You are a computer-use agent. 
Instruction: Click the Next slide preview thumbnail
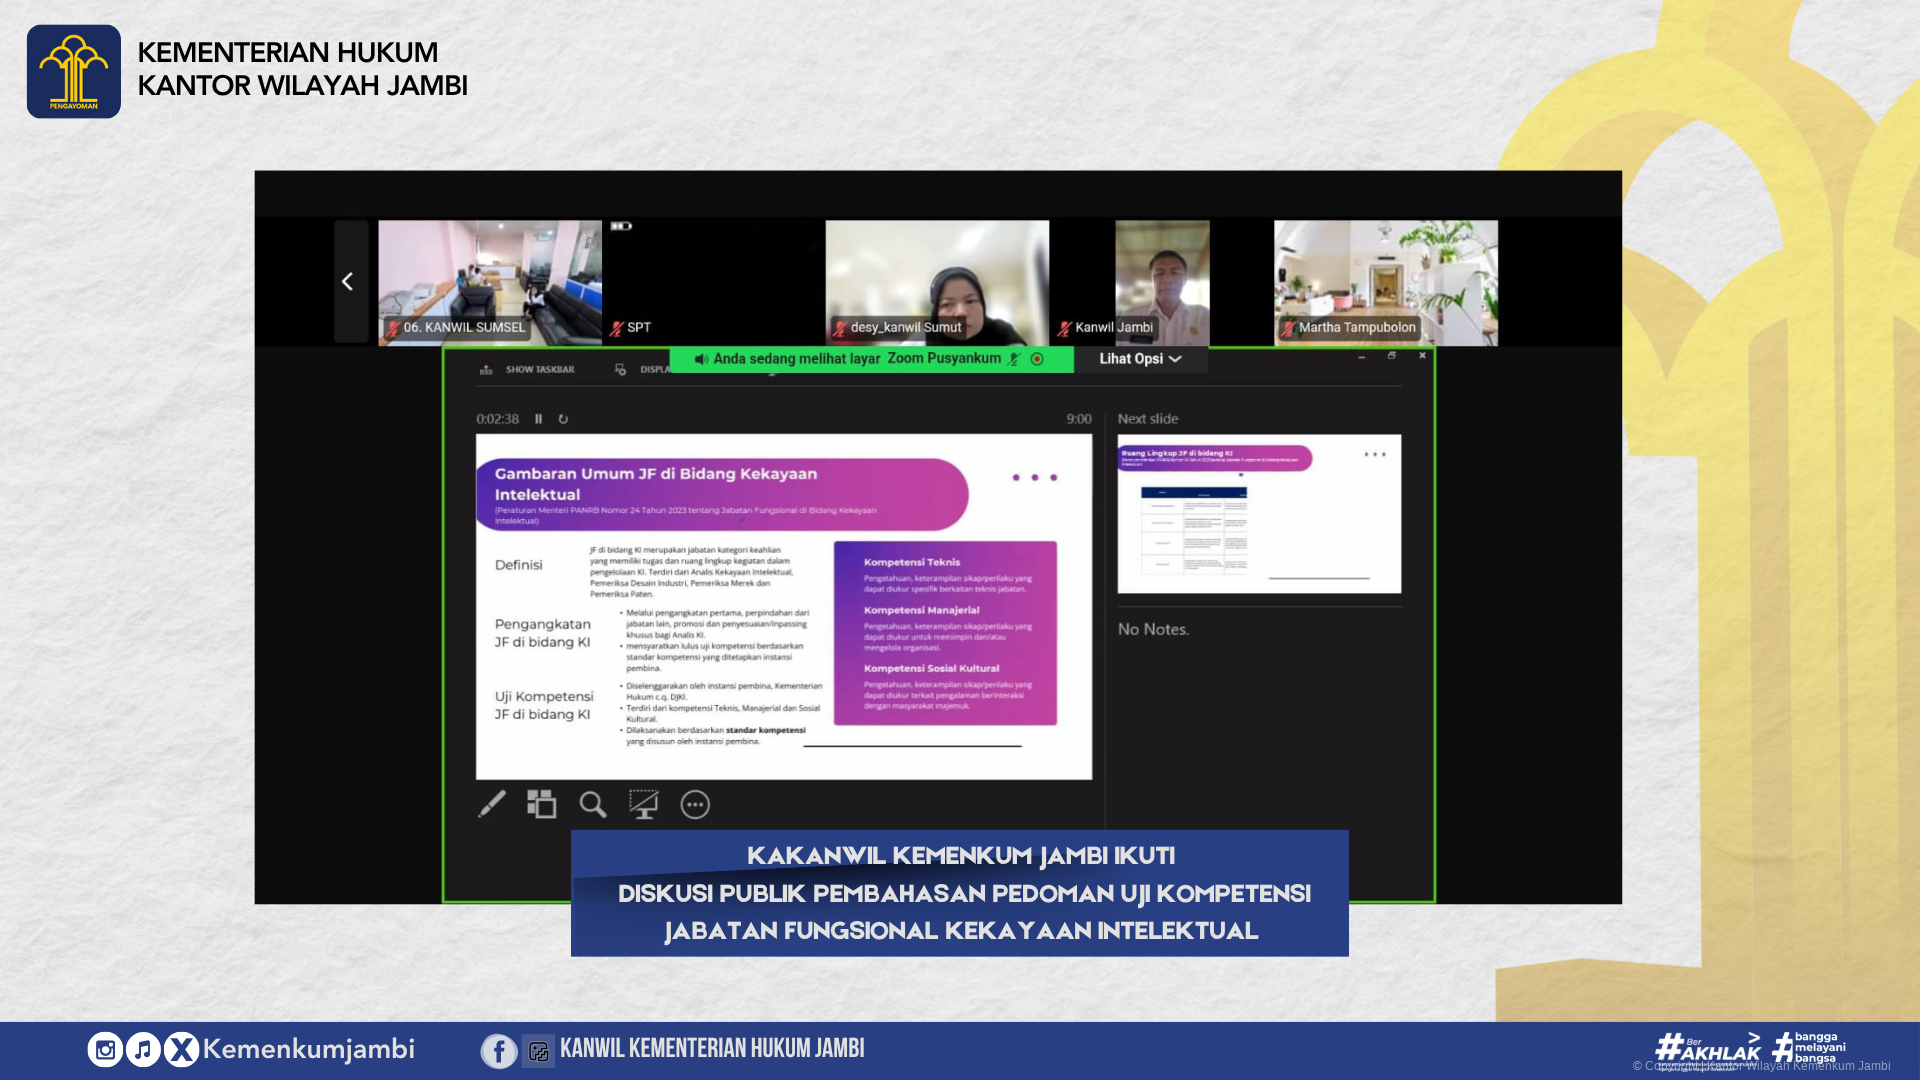pos(1259,513)
